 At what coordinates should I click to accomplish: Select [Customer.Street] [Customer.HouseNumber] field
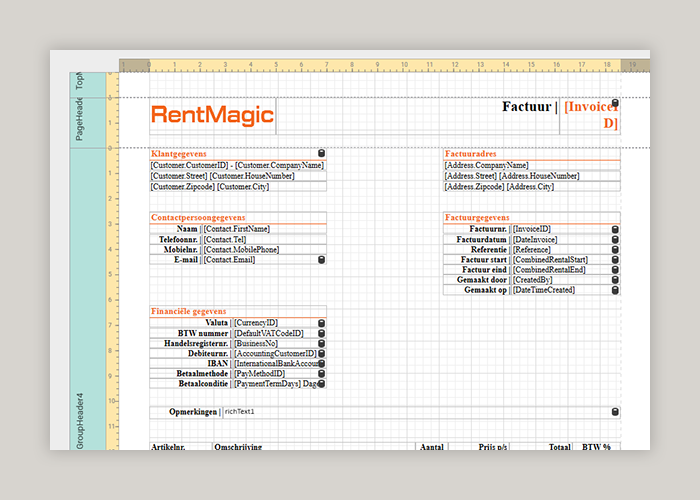pos(238,176)
